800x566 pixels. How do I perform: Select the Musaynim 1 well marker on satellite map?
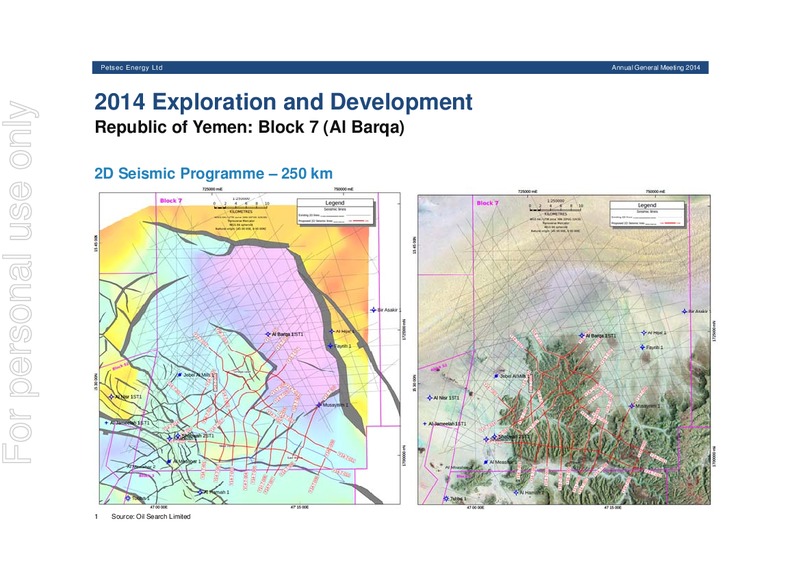click(631, 406)
